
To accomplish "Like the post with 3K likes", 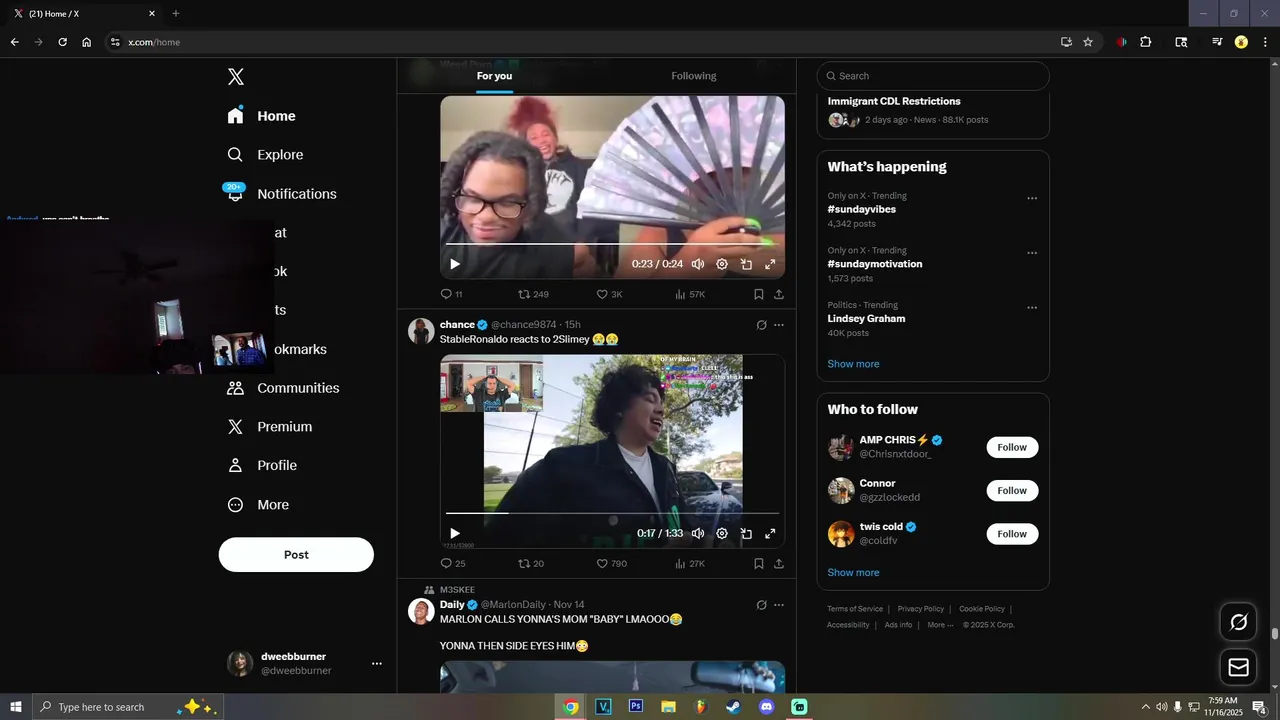I will 609,295.
